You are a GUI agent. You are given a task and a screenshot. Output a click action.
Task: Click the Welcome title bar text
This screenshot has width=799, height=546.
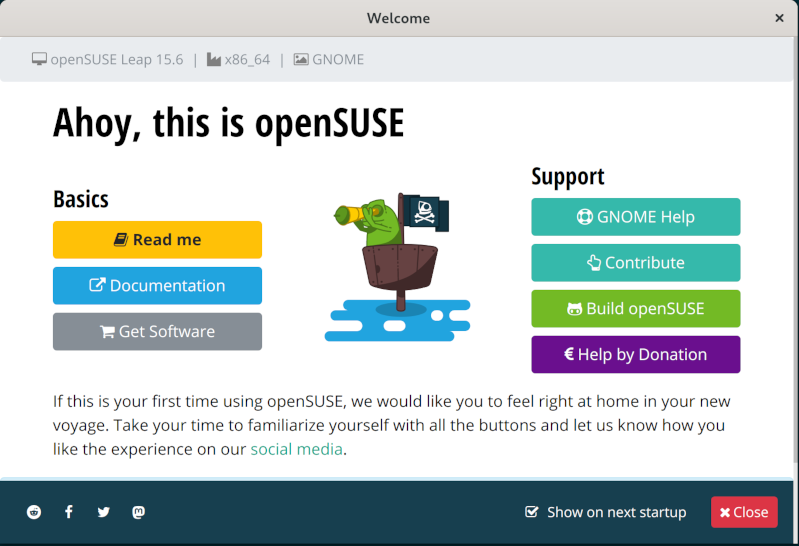click(x=398, y=18)
